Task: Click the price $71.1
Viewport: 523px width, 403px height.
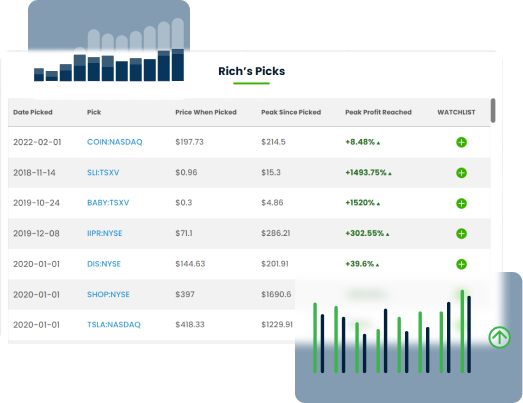Action: point(184,233)
